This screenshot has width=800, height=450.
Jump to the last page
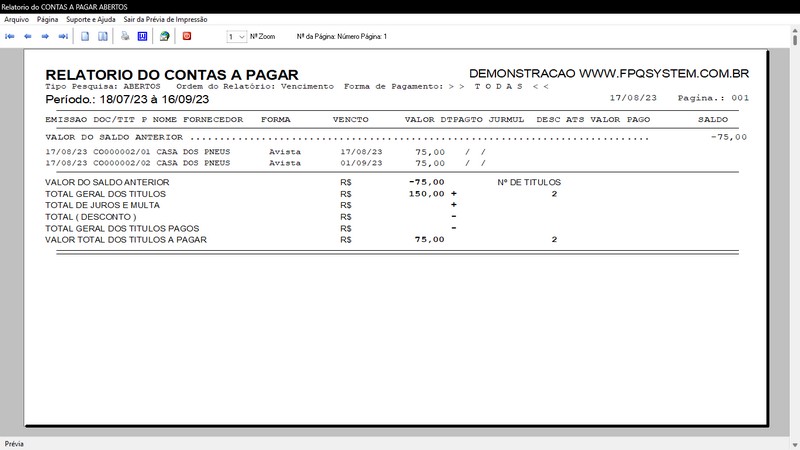63,36
